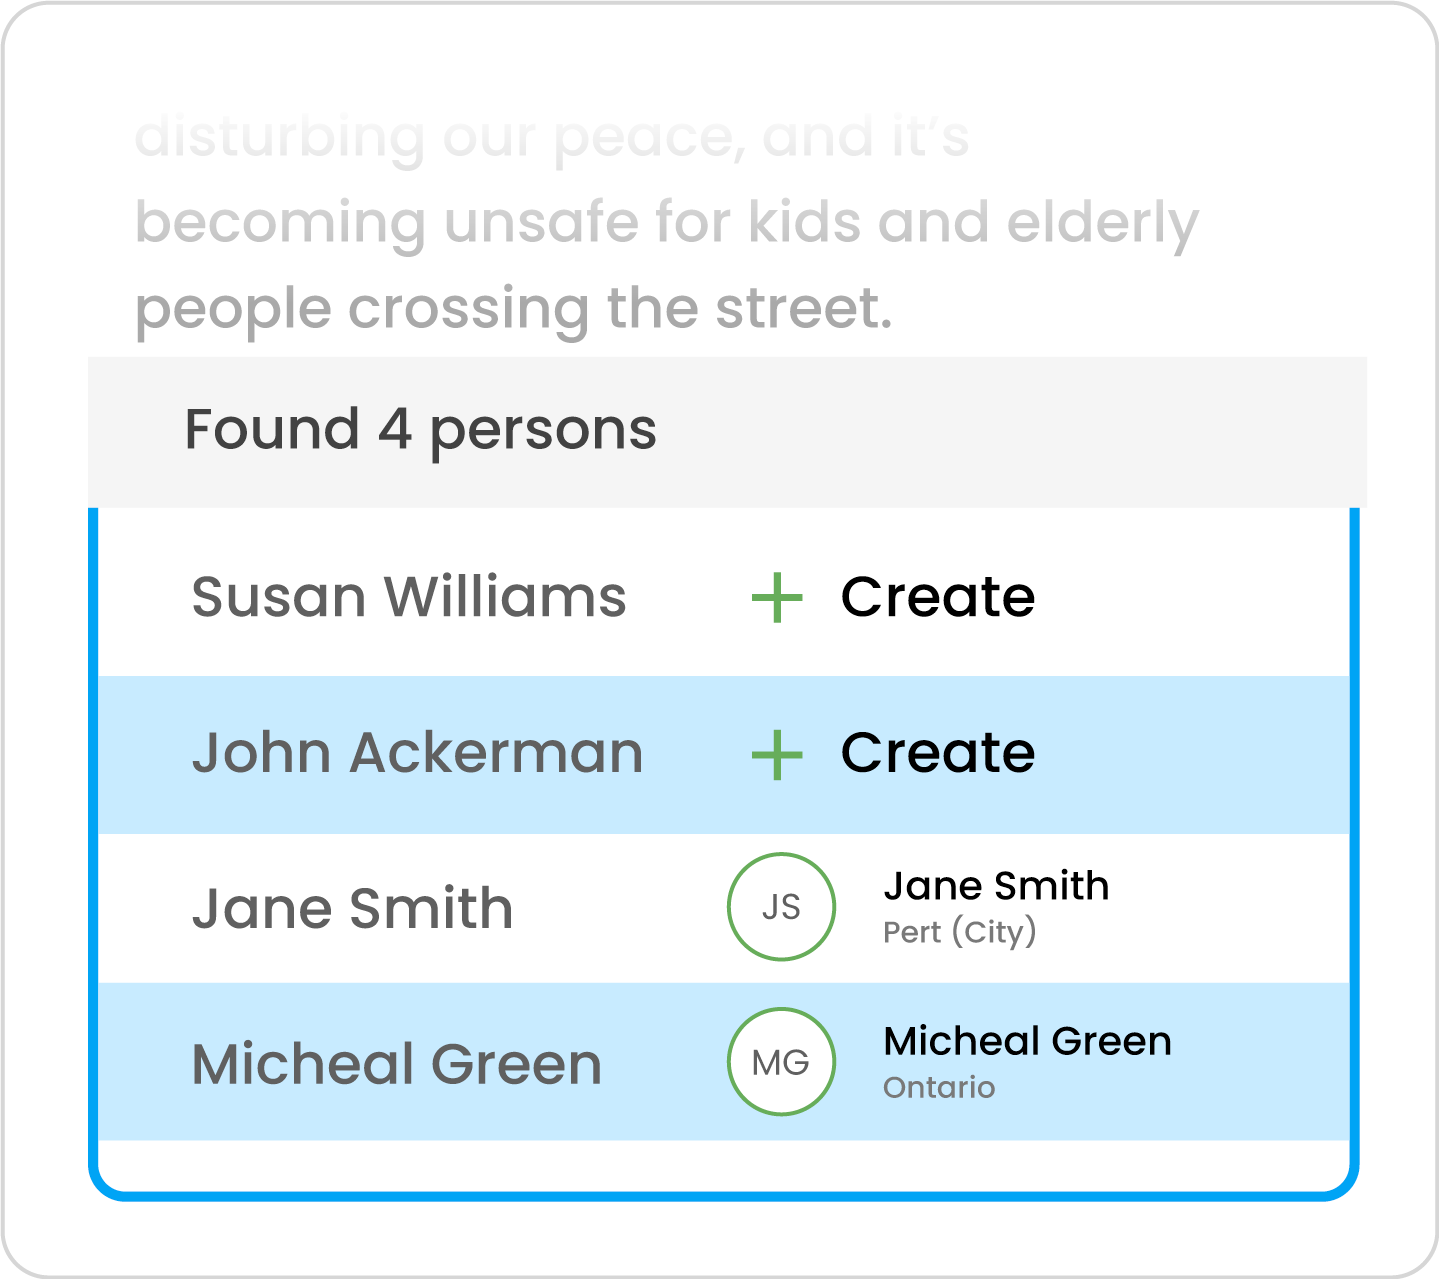Select the Jane Smith name on left
The height and width of the screenshot is (1279, 1439).
(x=352, y=909)
